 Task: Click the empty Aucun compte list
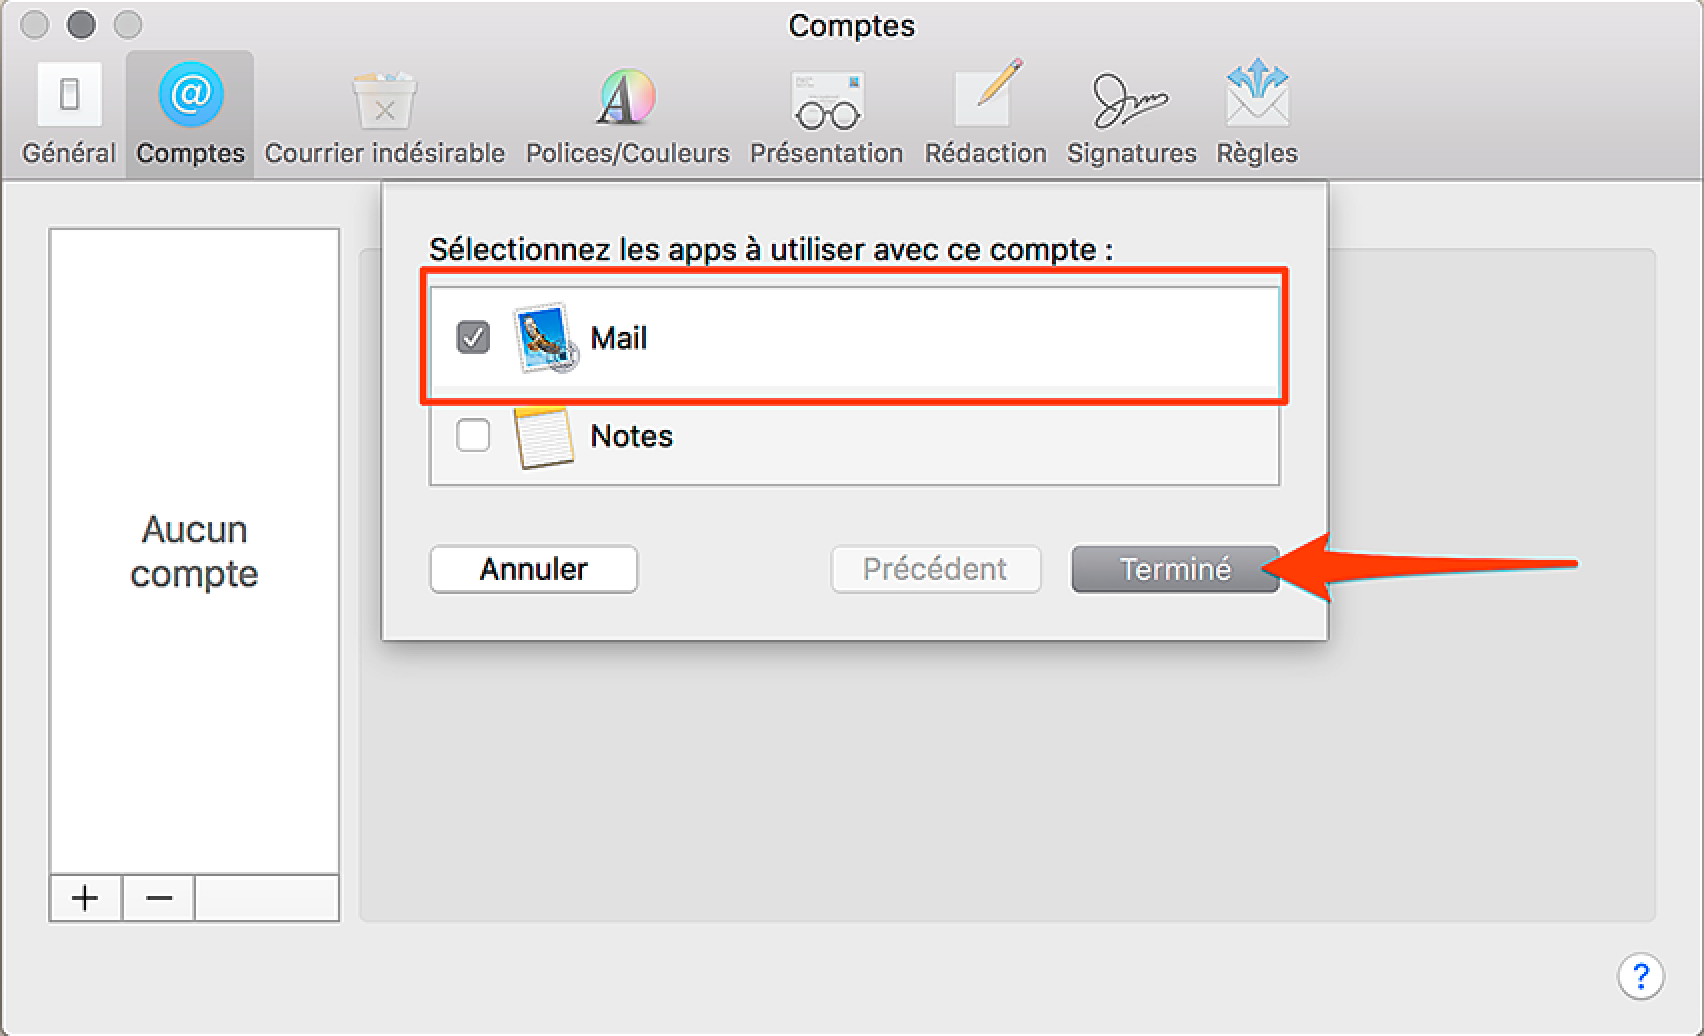coord(194,552)
